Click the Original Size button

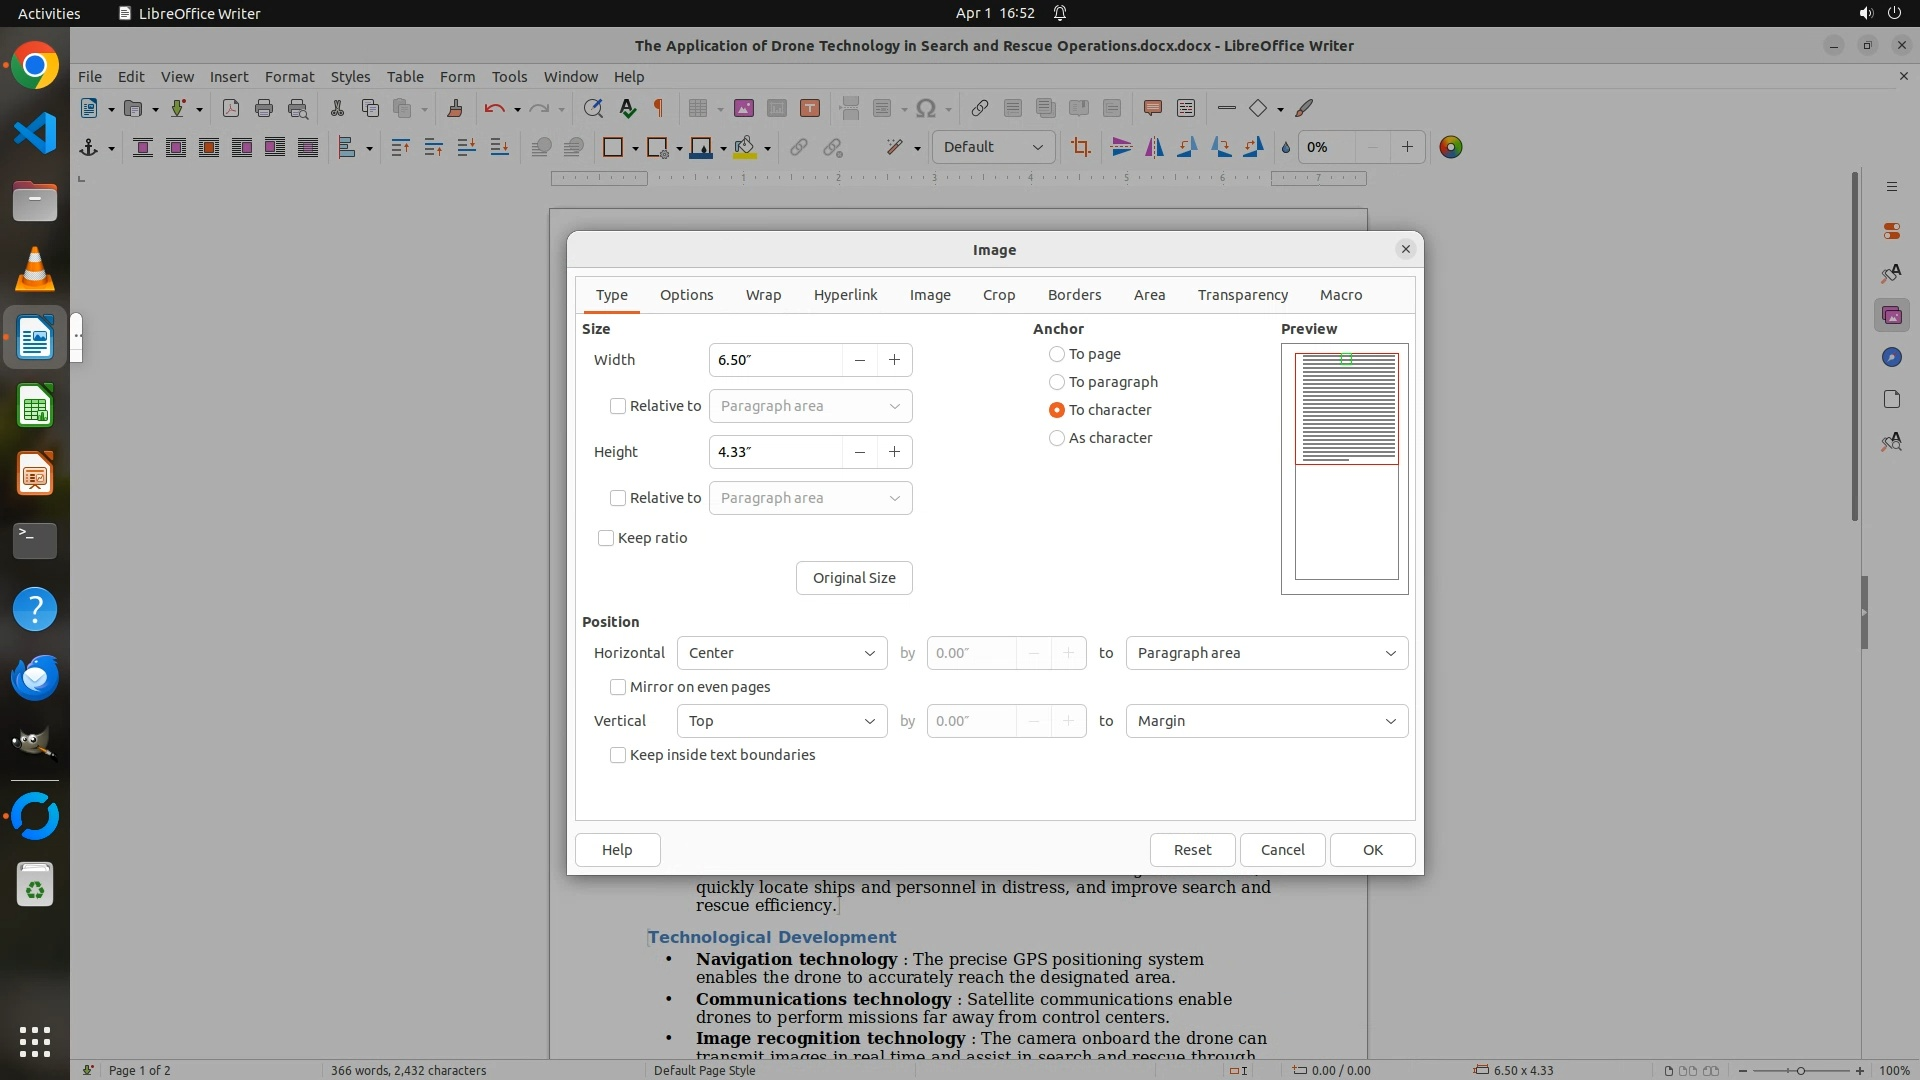[x=853, y=578]
